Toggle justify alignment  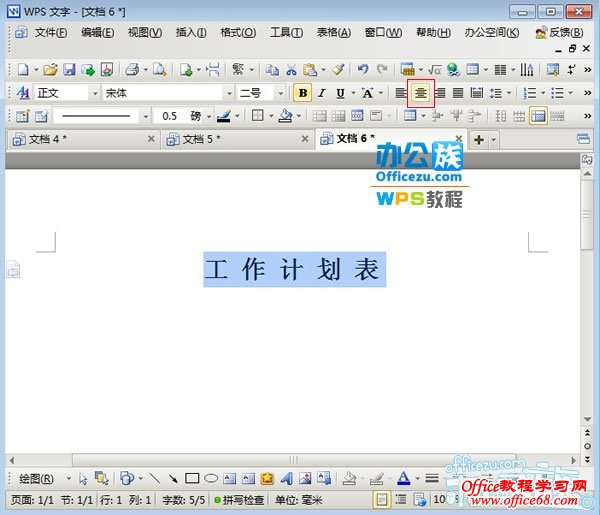(x=458, y=93)
